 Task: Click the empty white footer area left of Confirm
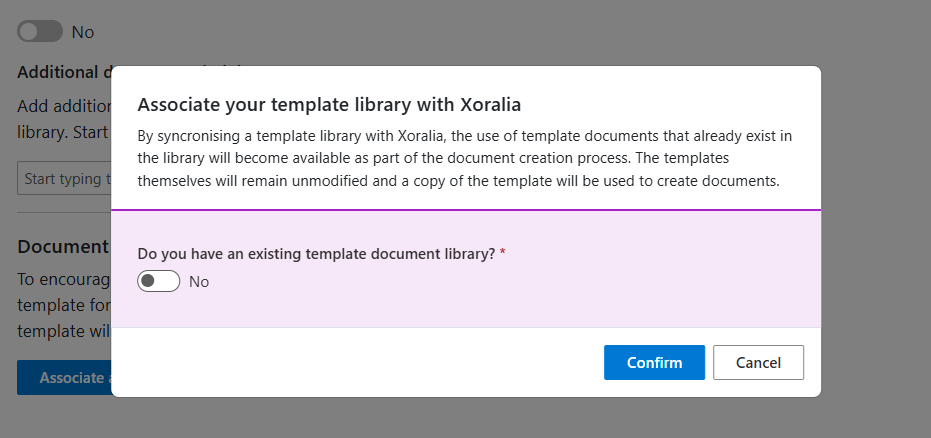coord(356,362)
